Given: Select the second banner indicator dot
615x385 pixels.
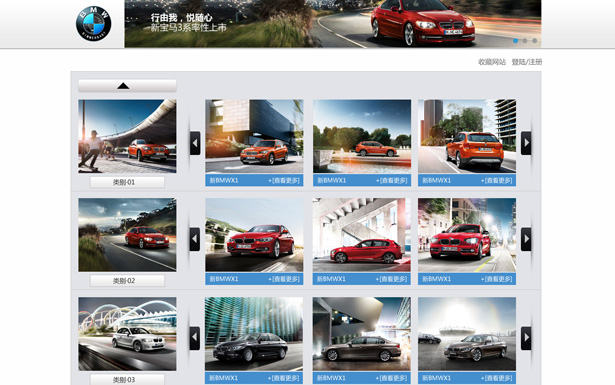Looking at the screenshot, I should (x=525, y=40).
